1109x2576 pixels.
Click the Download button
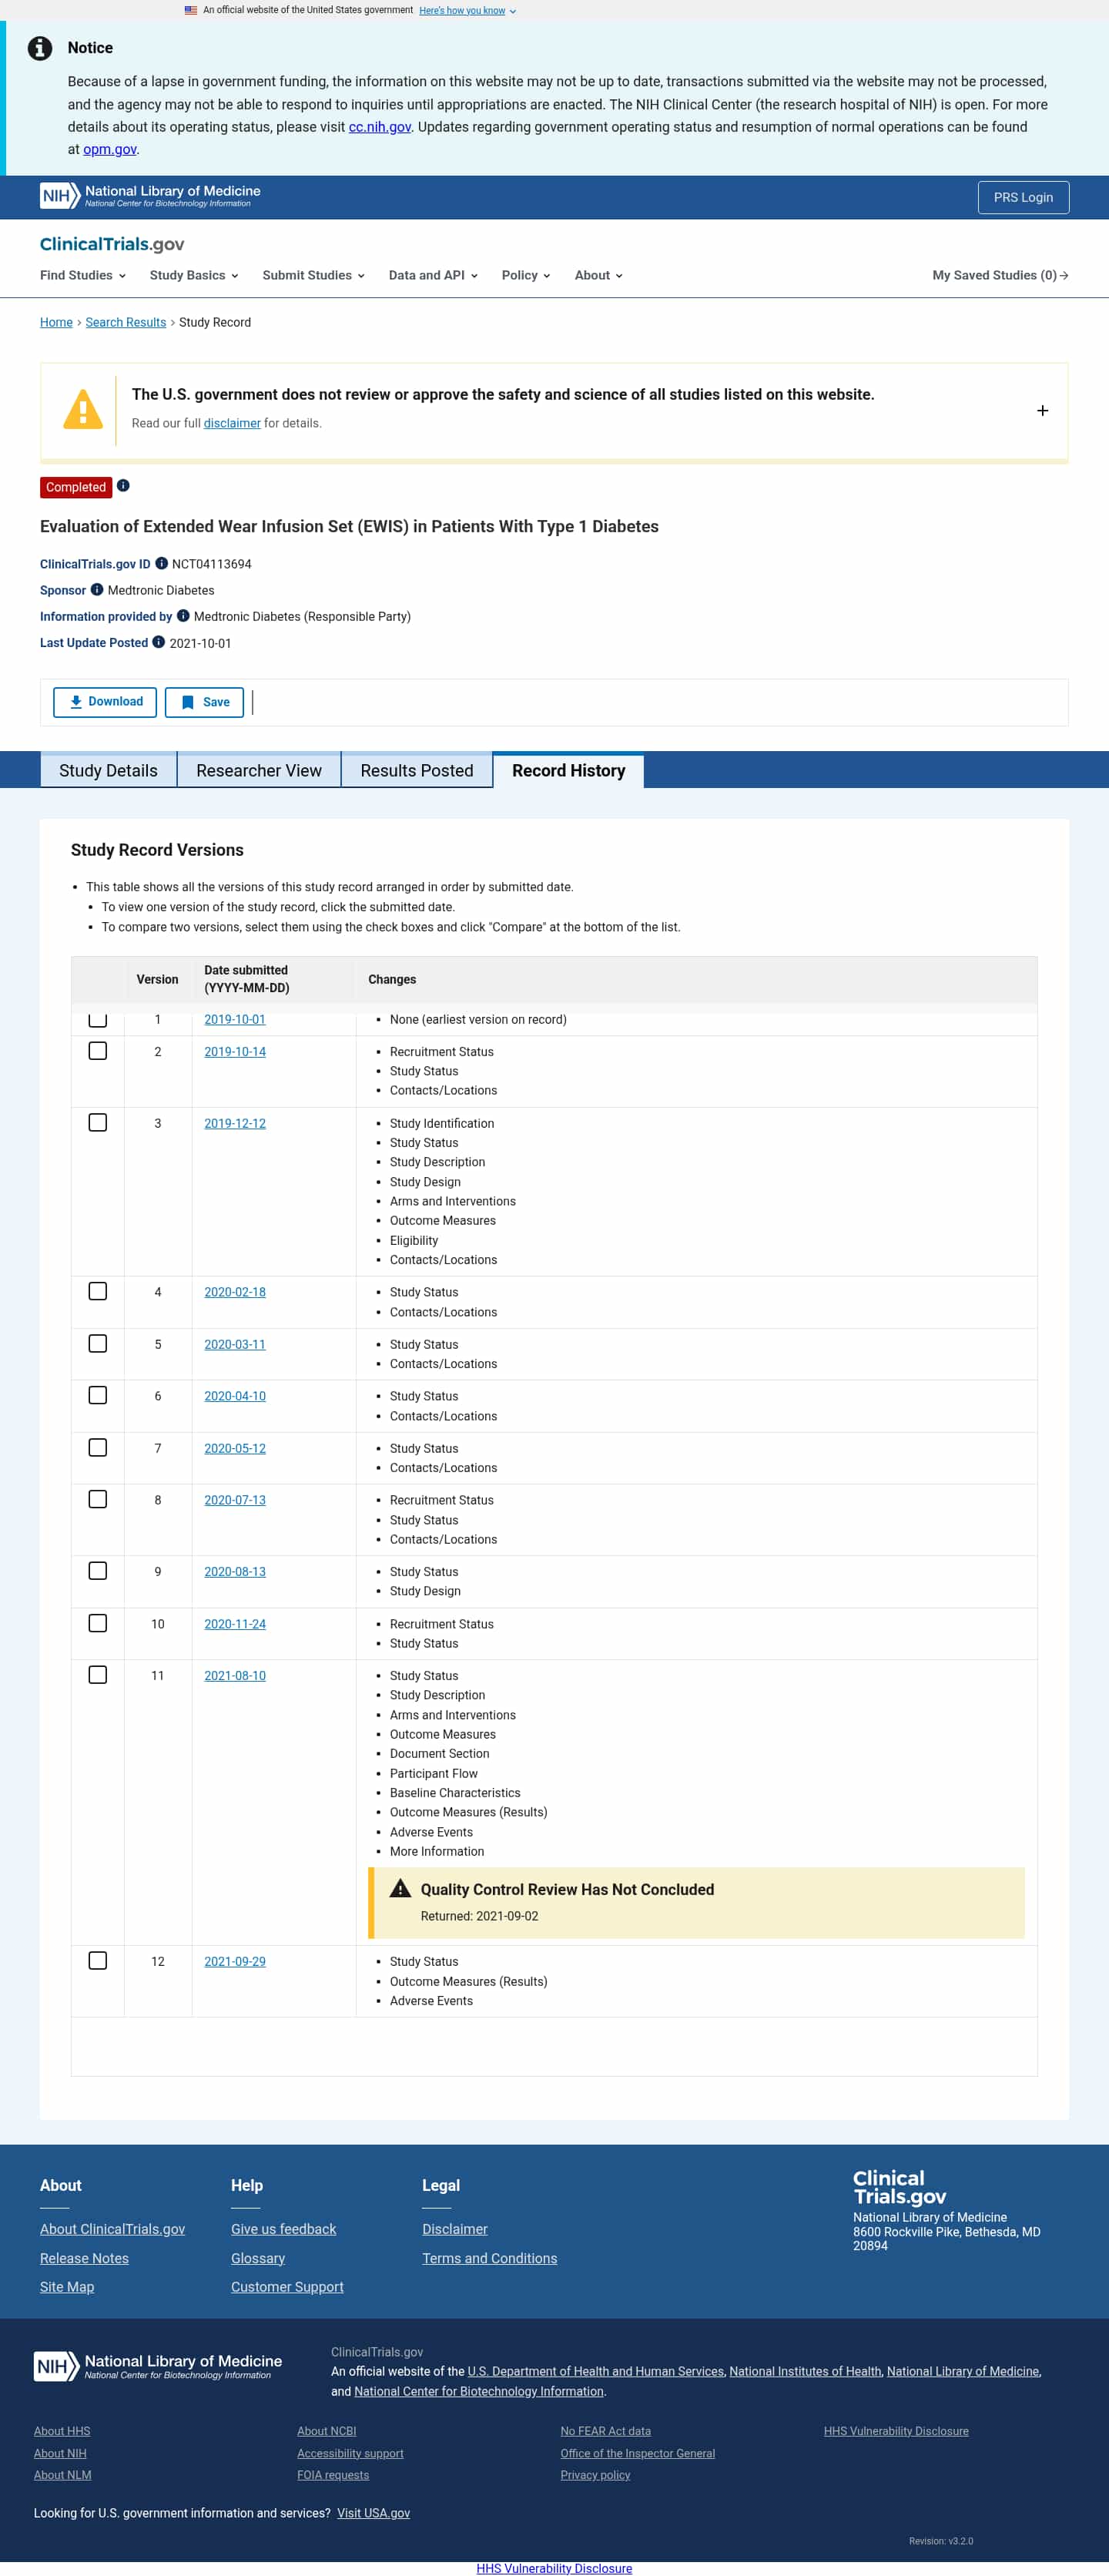tap(105, 702)
